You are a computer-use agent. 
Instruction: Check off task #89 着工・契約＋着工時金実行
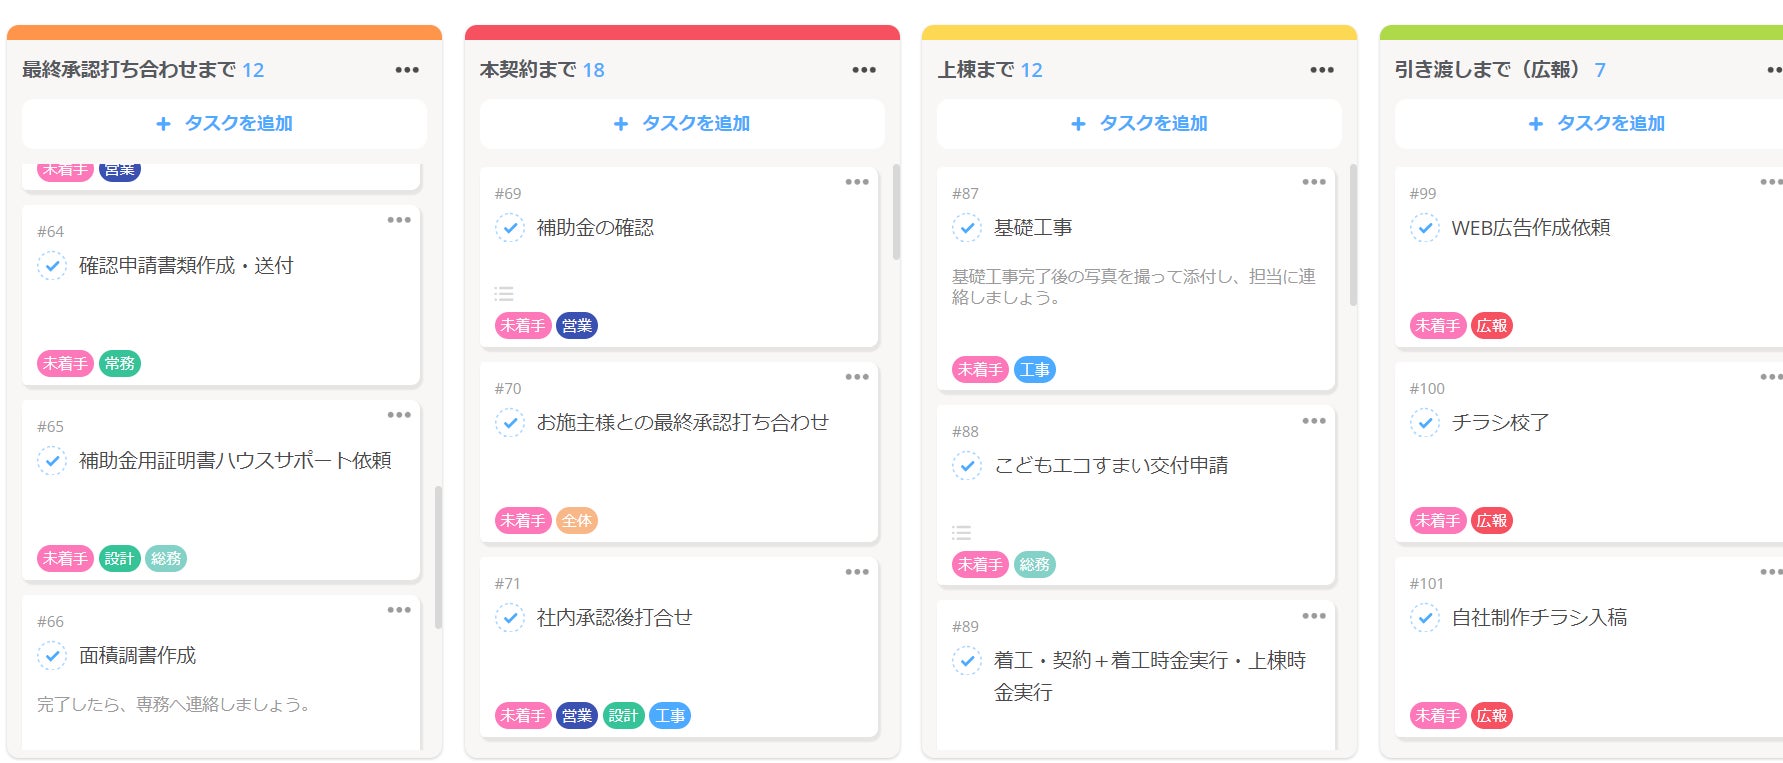tap(967, 661)
